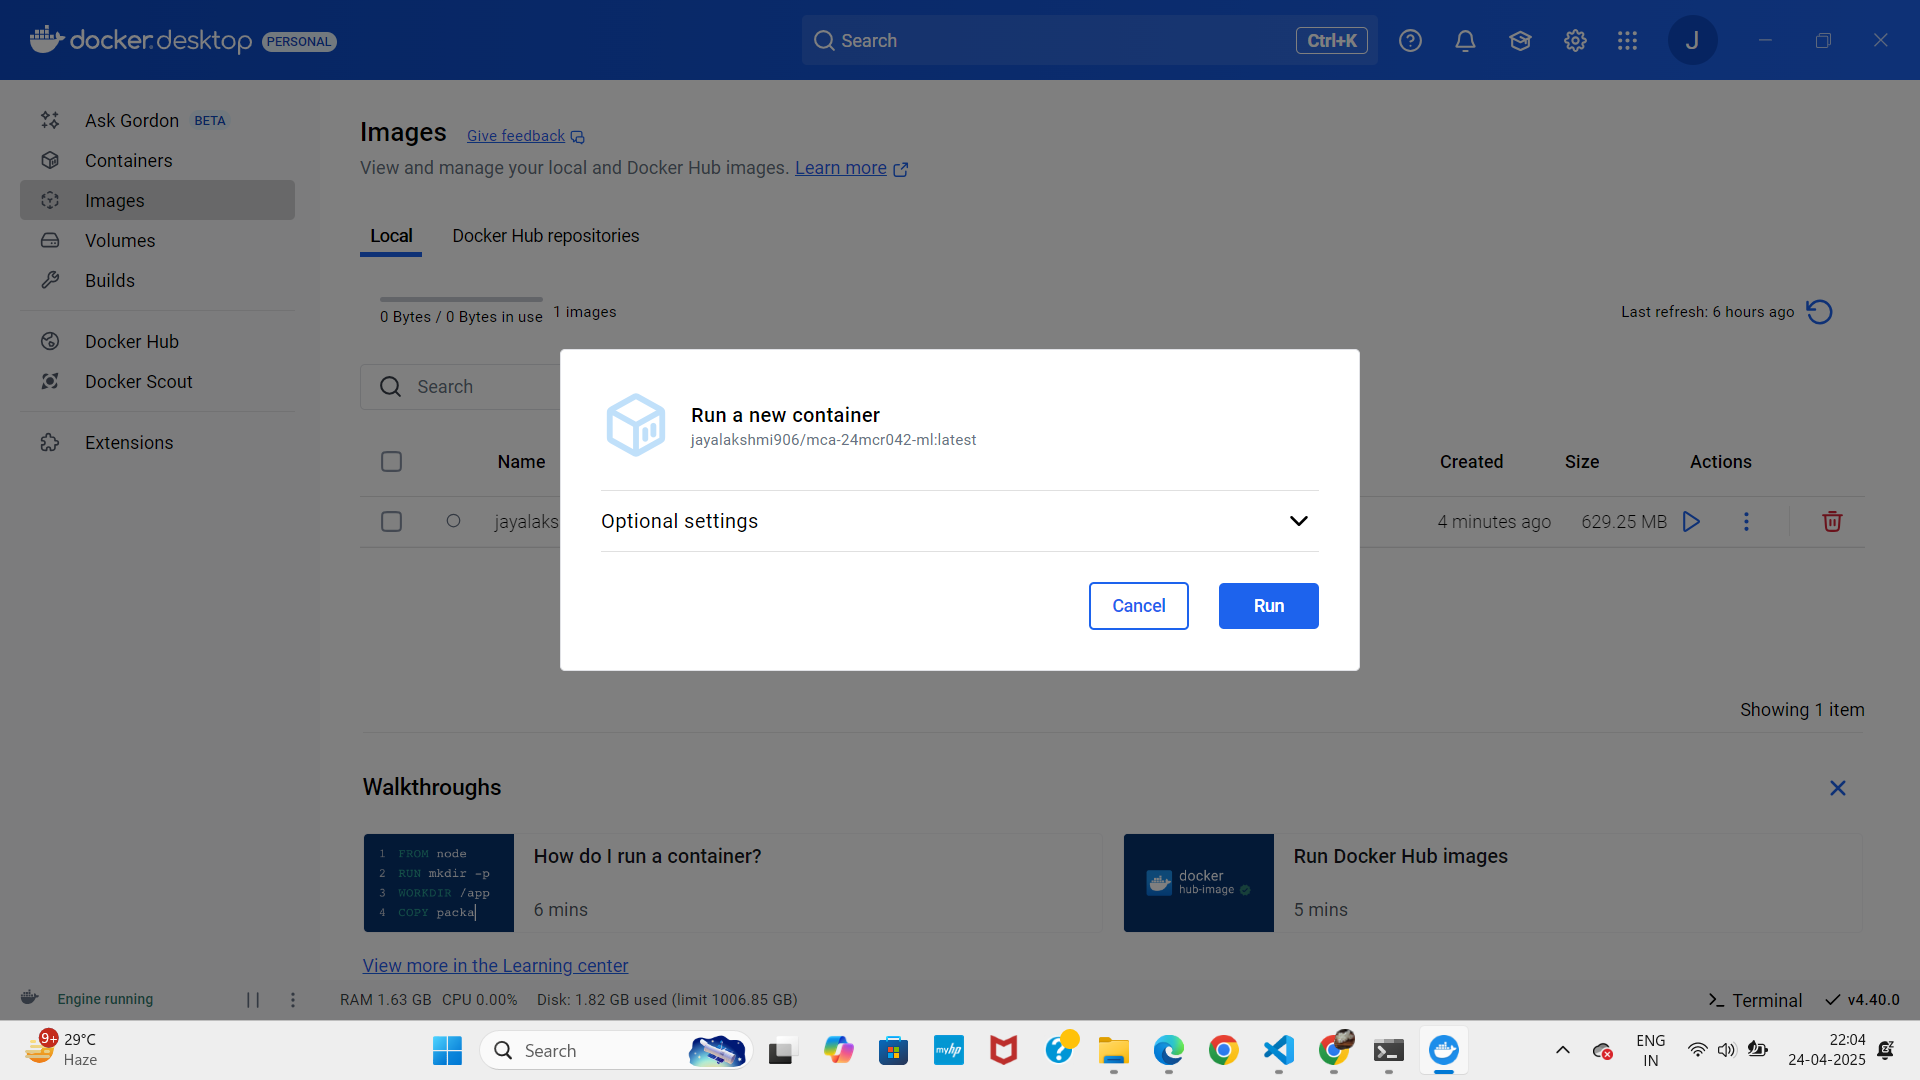The height and width of the screenshot is (1080, 1920).
Task: Open the weather widget showing 29°C Haze
Action: [x=62, y=1050]
